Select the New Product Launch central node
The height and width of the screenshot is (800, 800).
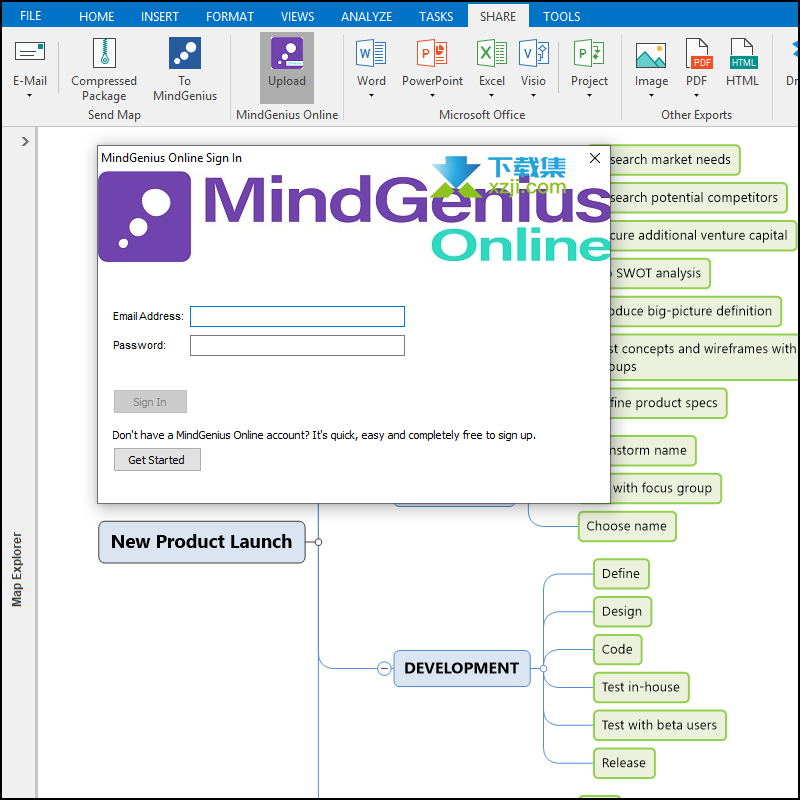[x=202, y=542]
